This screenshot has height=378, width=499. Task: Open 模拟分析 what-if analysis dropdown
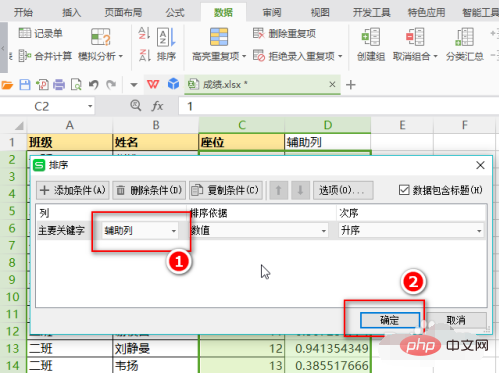click(101, 45)
